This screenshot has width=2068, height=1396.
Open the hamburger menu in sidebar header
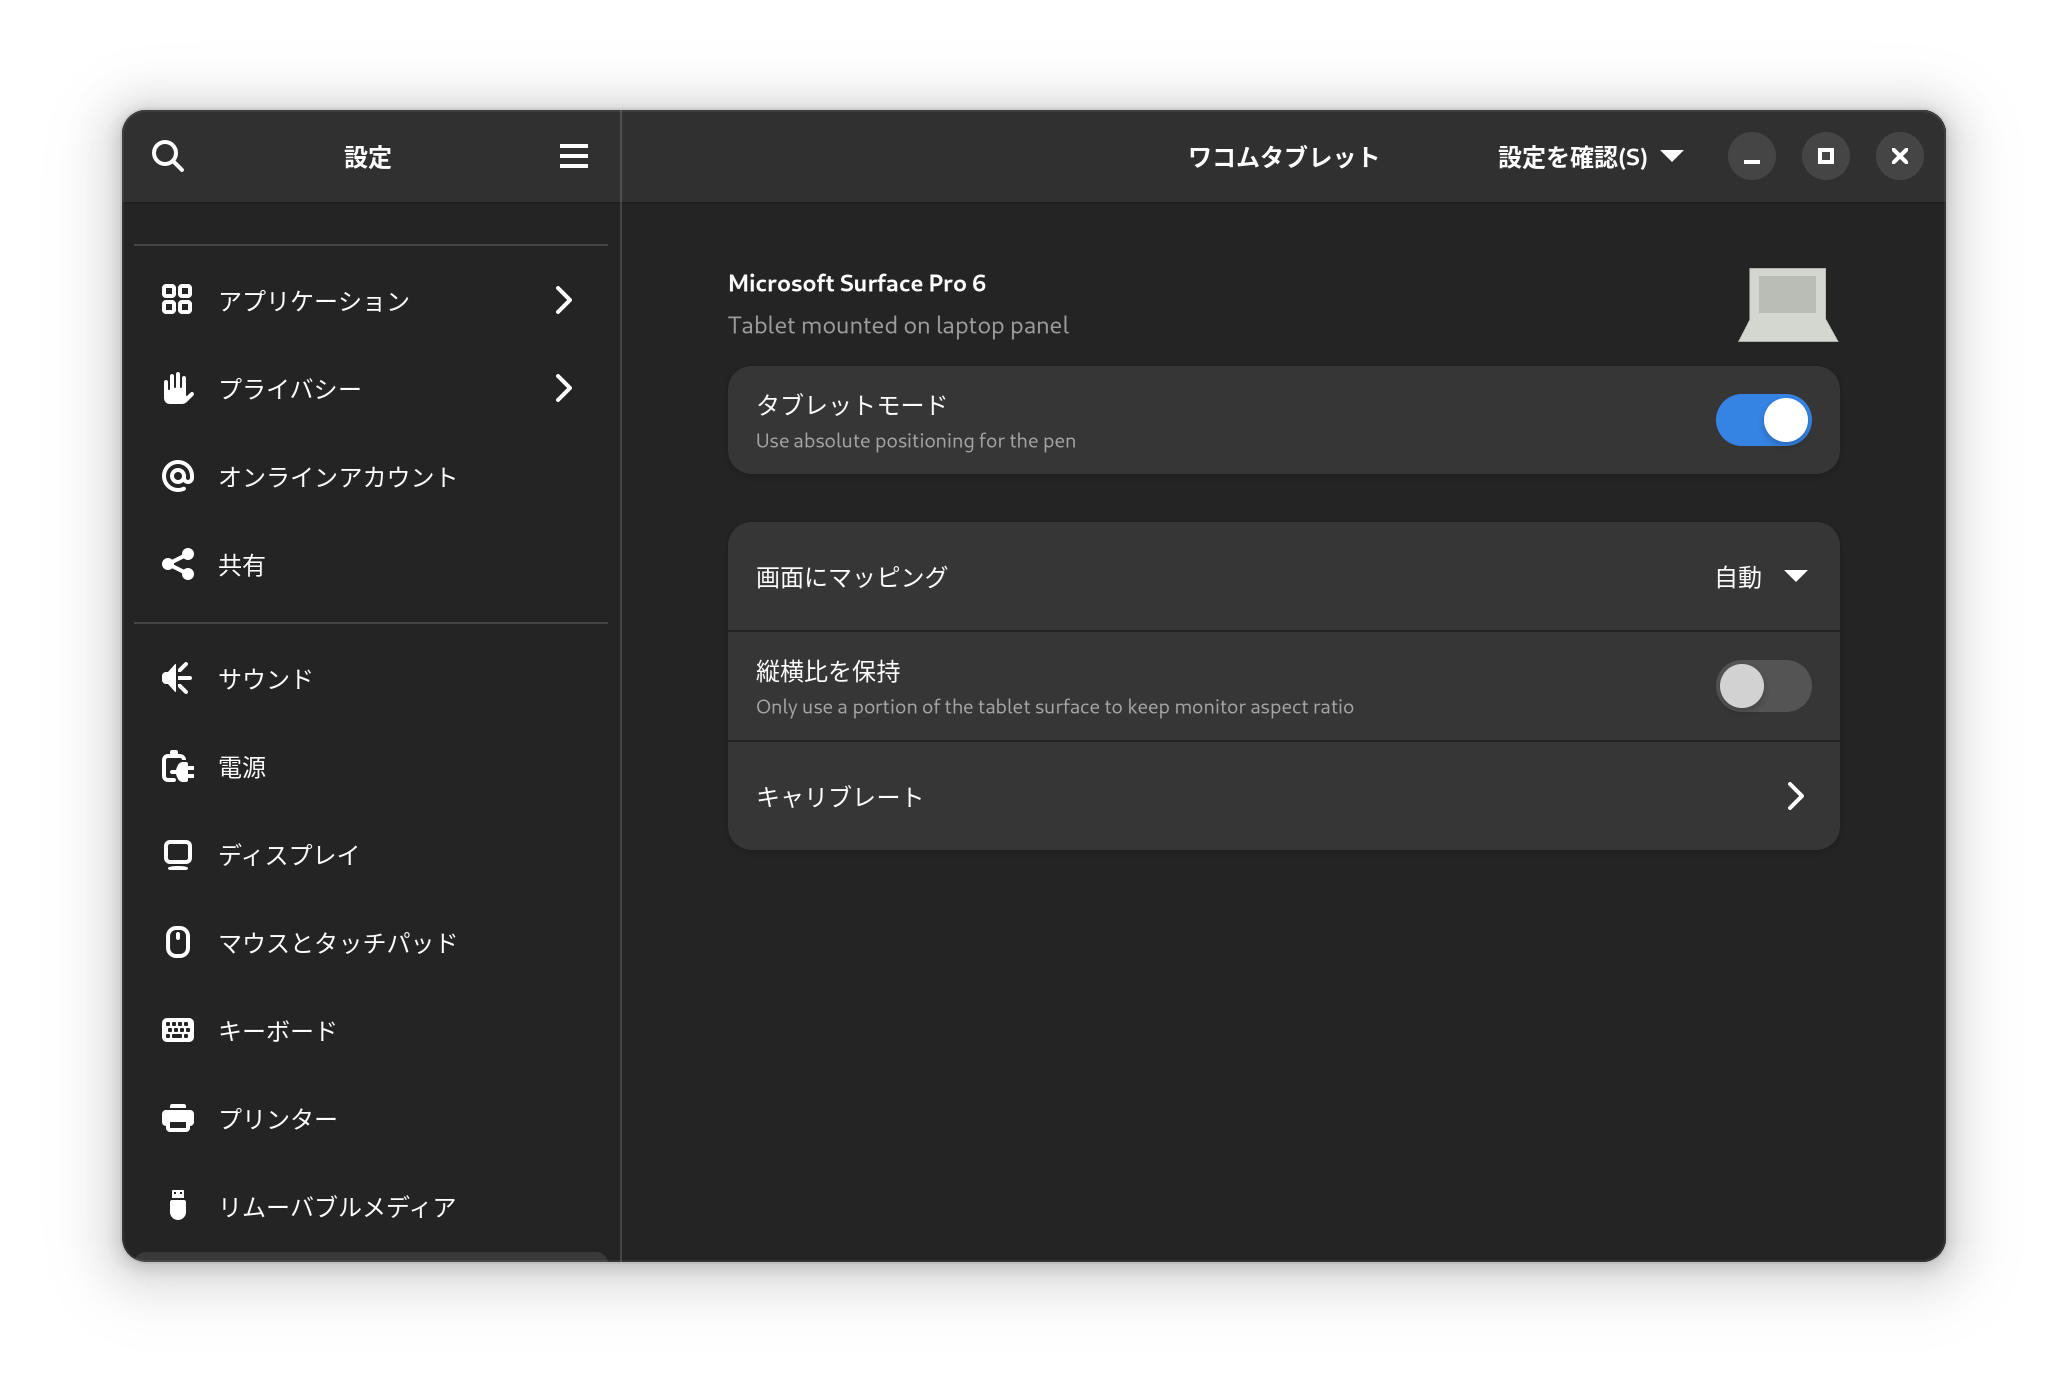click(573, 156)
